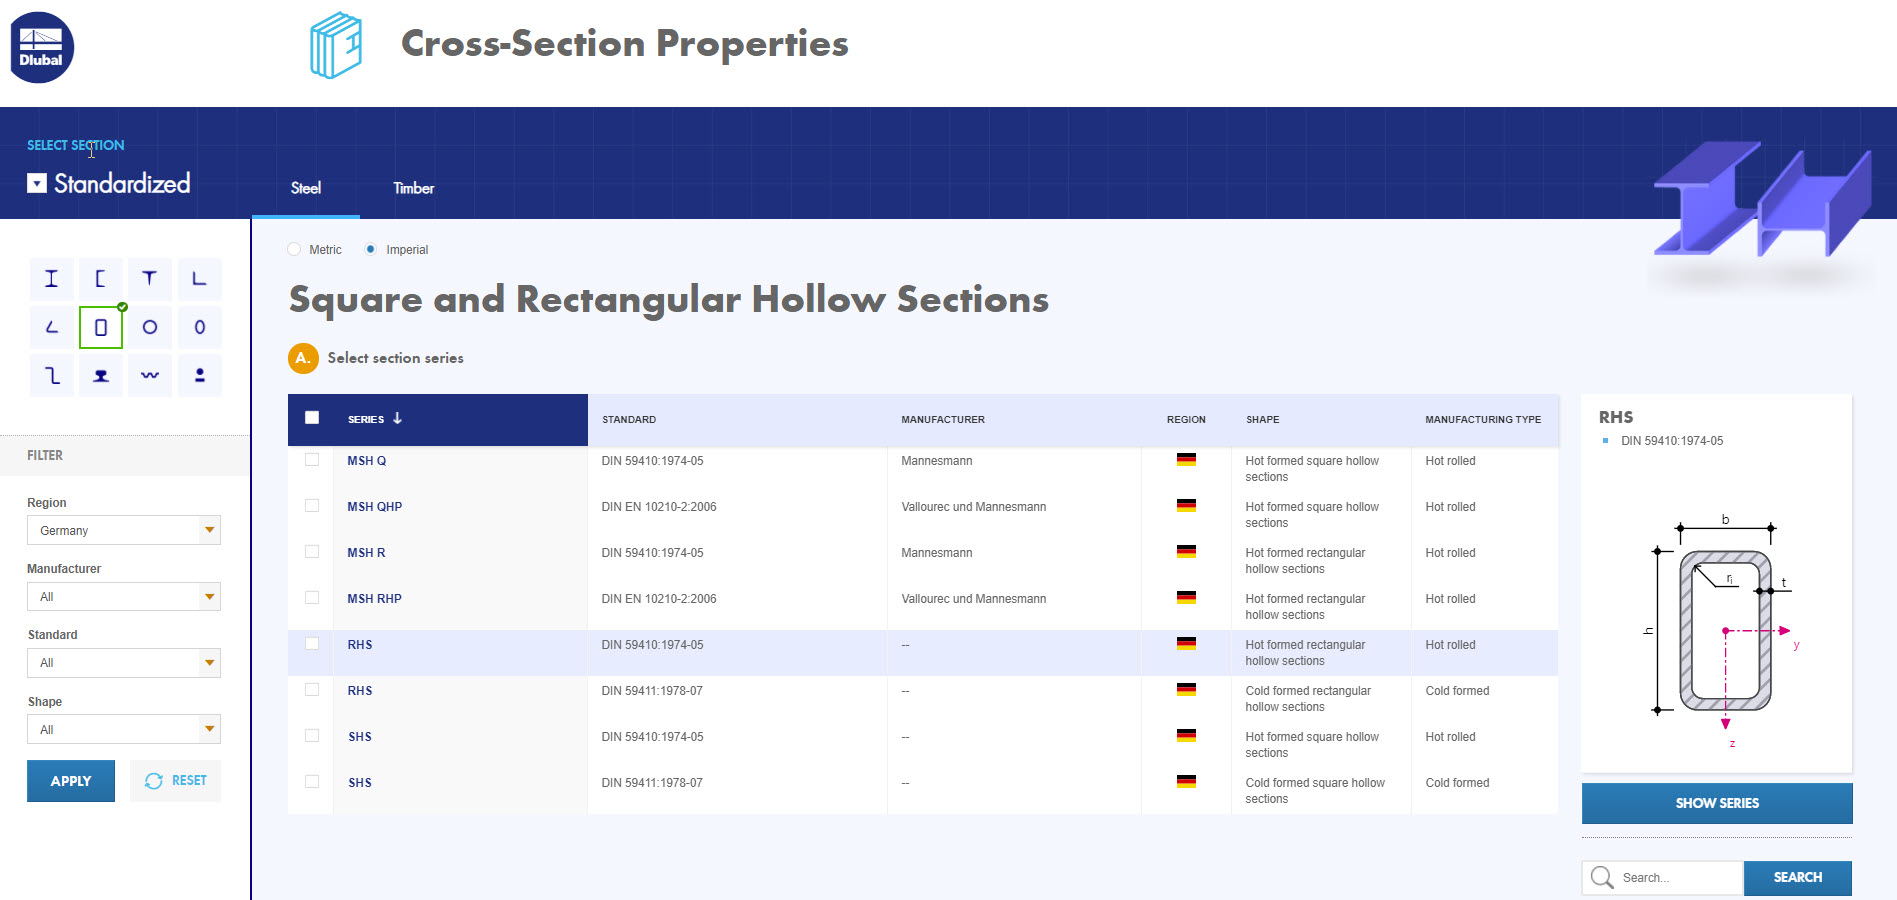
Task: Open the MSH RHP series link
Action: click(x=374, y=599)
